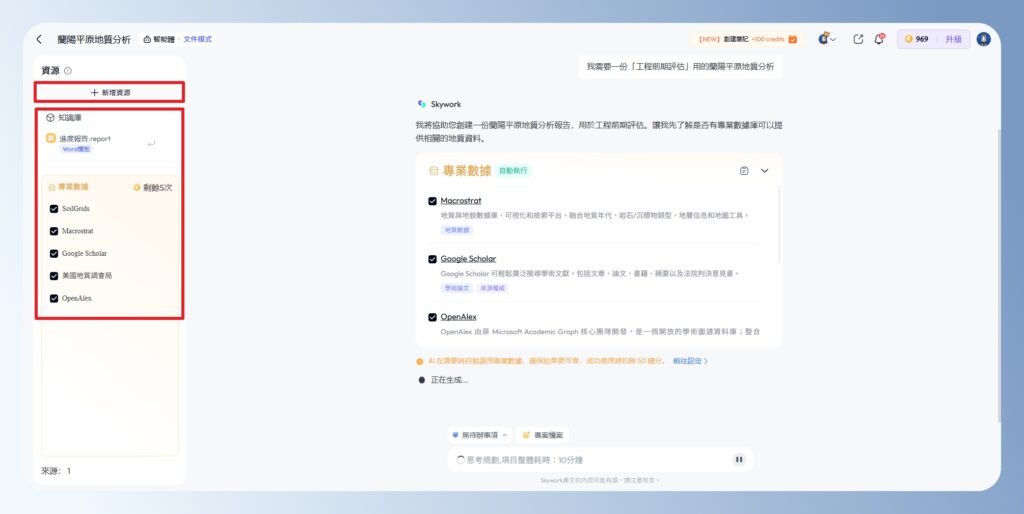This screenshot has height=514, width=1024.
Task: Click the database icon in 專業數據 card header
Action: (434, 171)
